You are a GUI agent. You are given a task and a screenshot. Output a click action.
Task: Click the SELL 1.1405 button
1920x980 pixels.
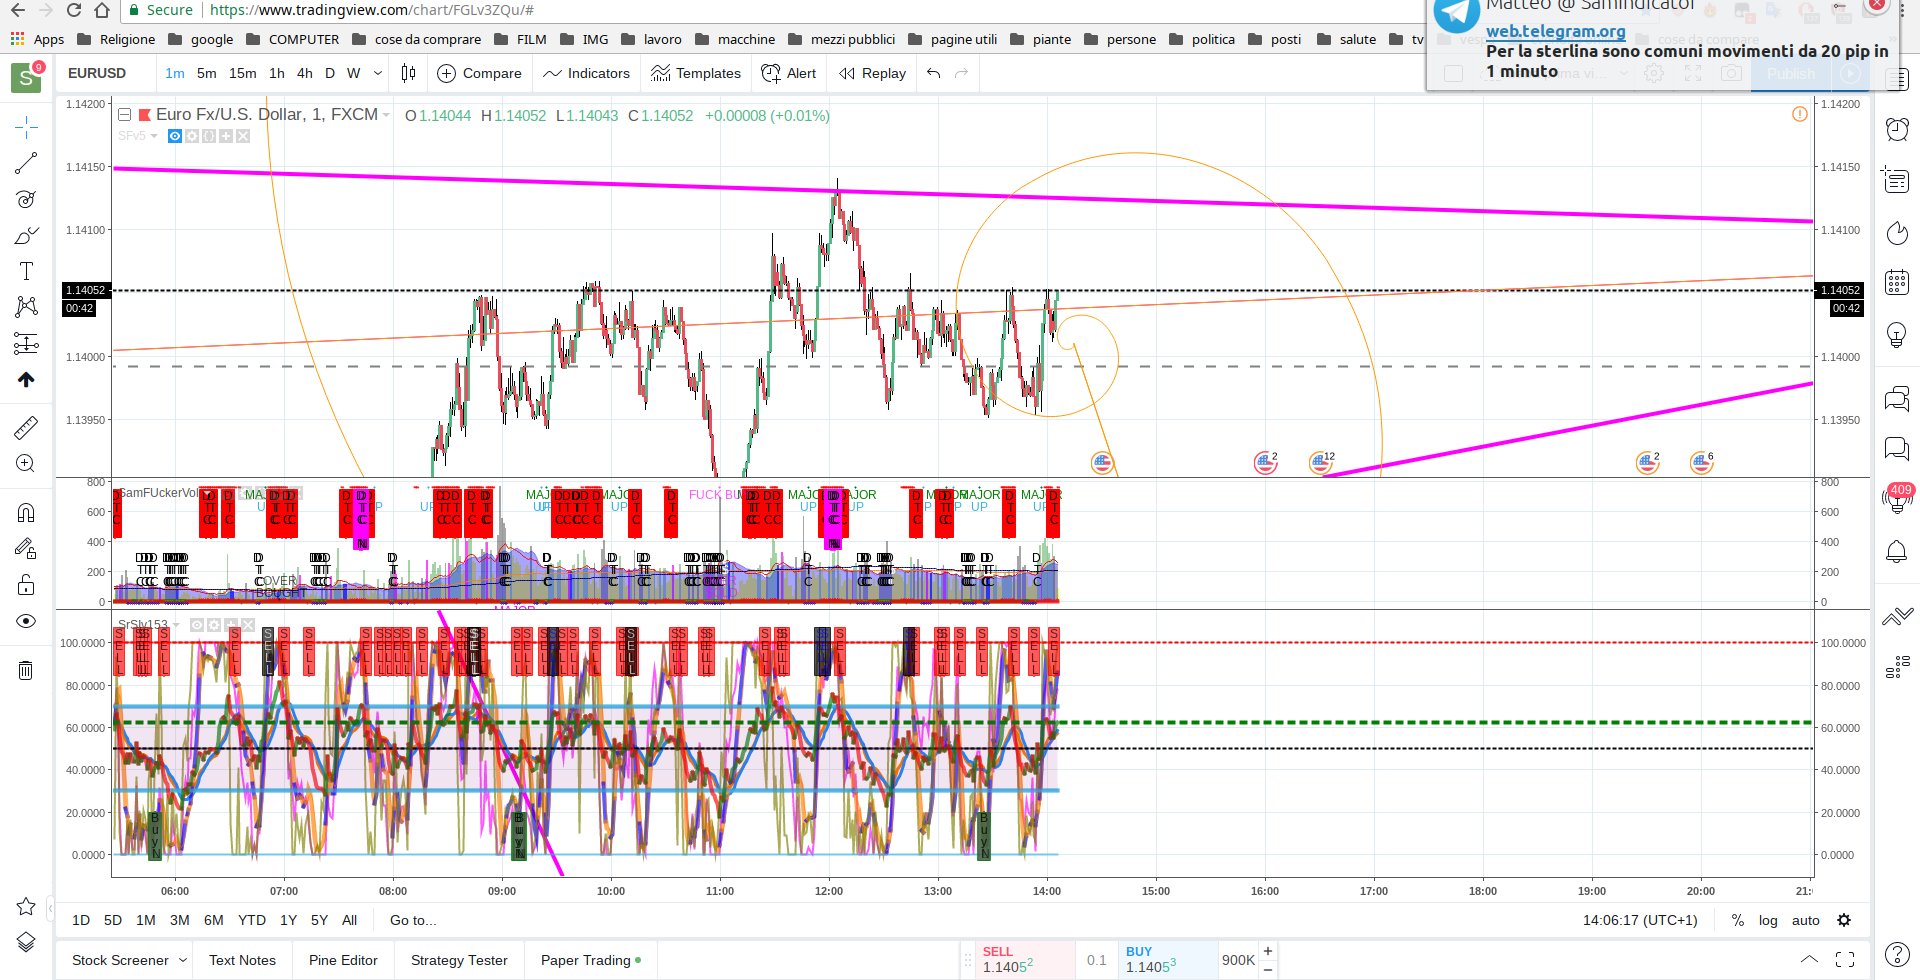pyautogui.click(x=1026, y=959)
